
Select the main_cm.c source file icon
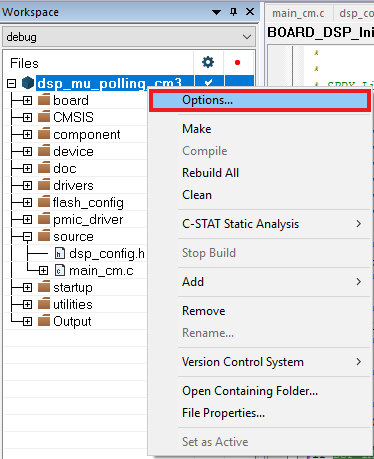point(59,271)
